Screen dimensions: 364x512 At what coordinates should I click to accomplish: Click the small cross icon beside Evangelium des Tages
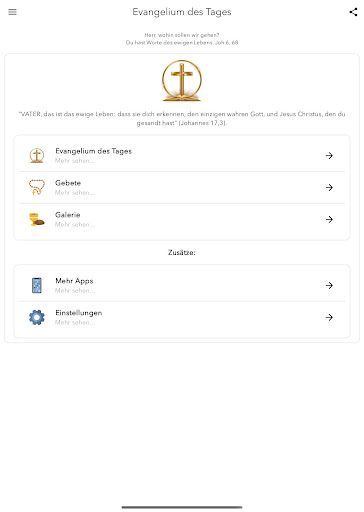pyautogui.click(x=37, y=155)
